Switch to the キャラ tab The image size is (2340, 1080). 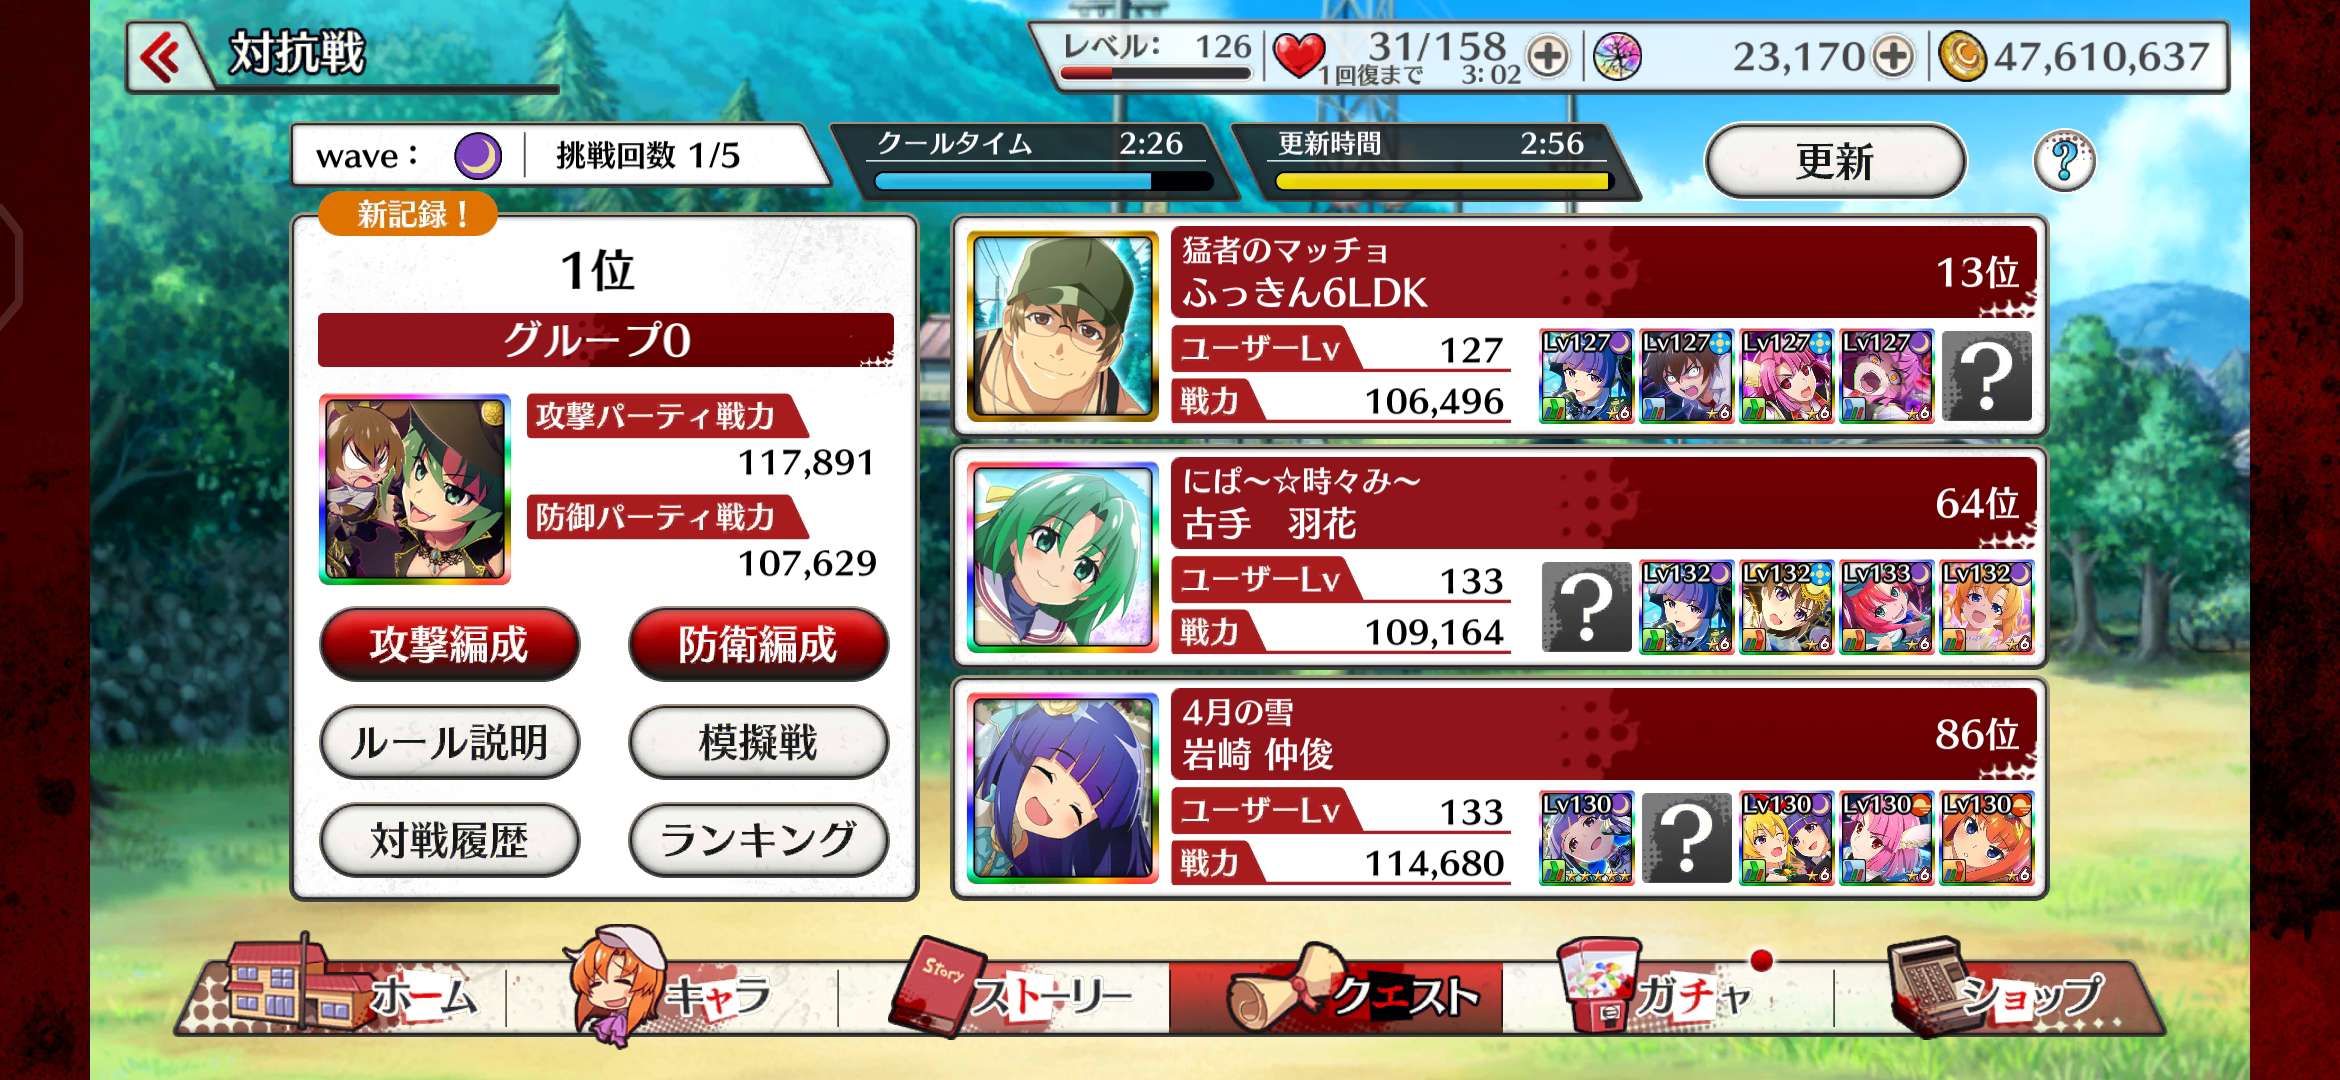pyautogui.click(x=672, y=990)
